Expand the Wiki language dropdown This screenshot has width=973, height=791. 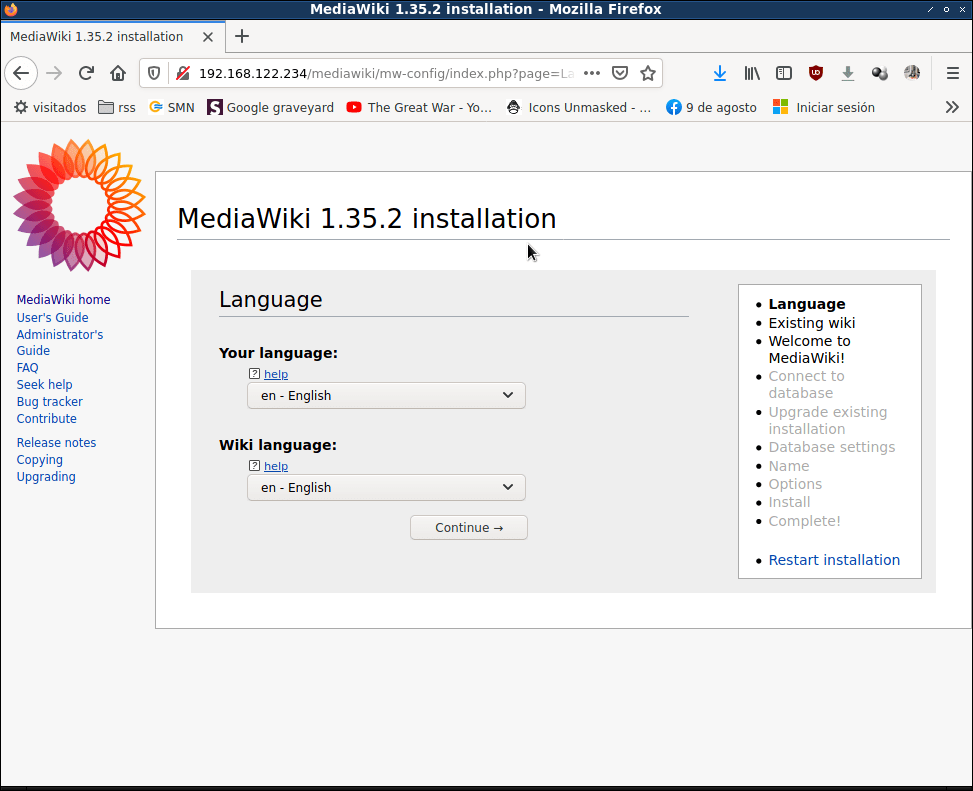(386, 488)
